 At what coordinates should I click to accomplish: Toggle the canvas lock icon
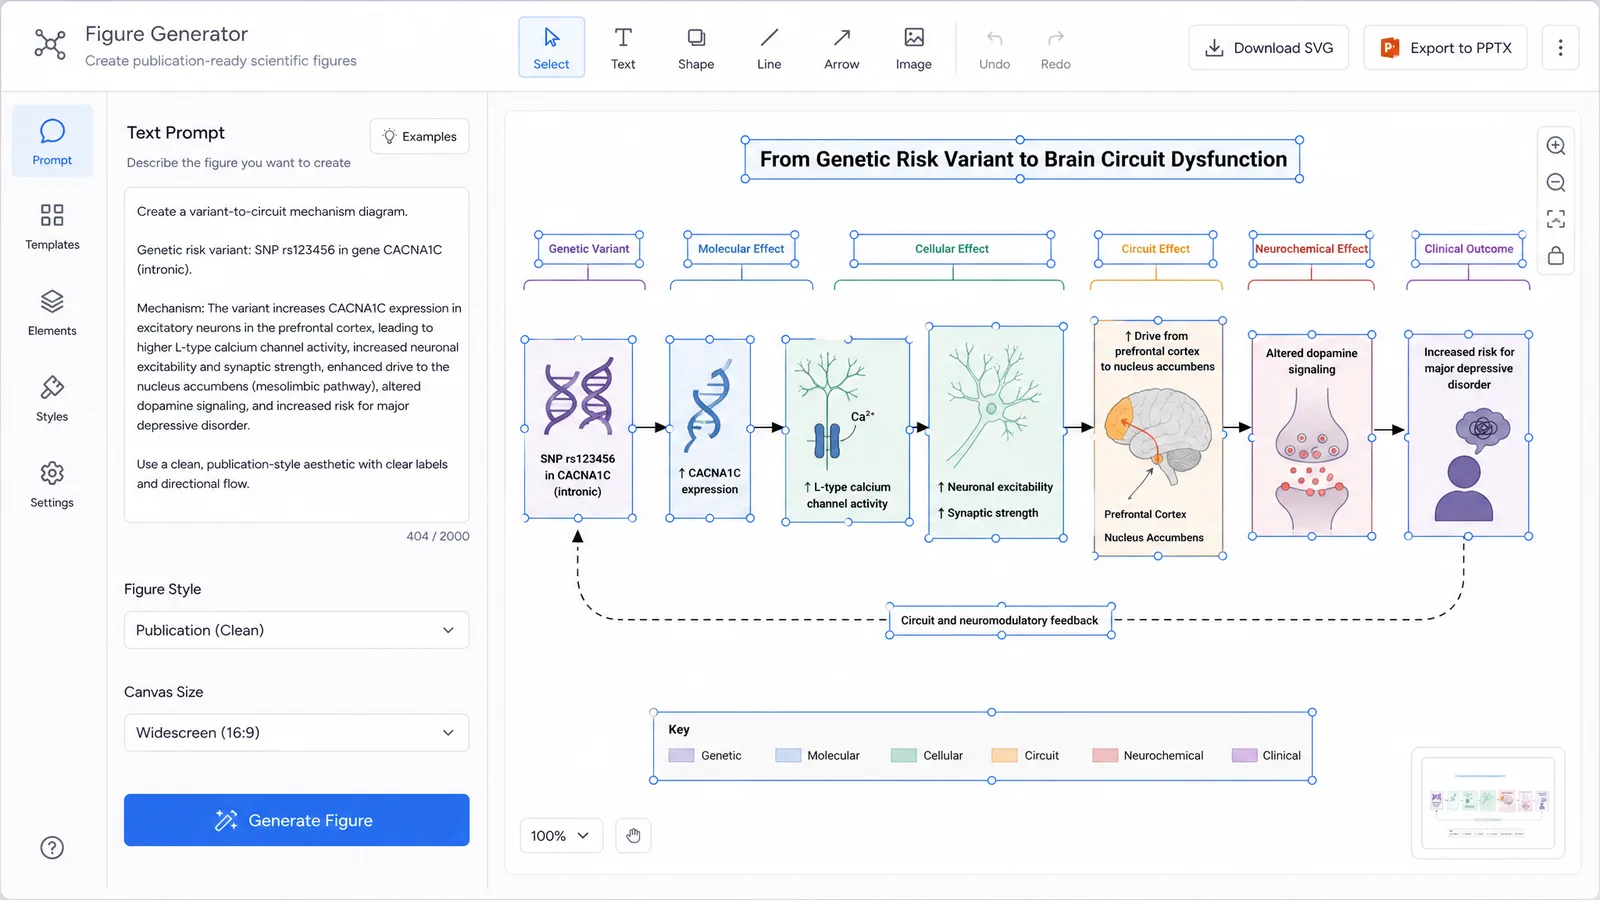pos(1556,256)
